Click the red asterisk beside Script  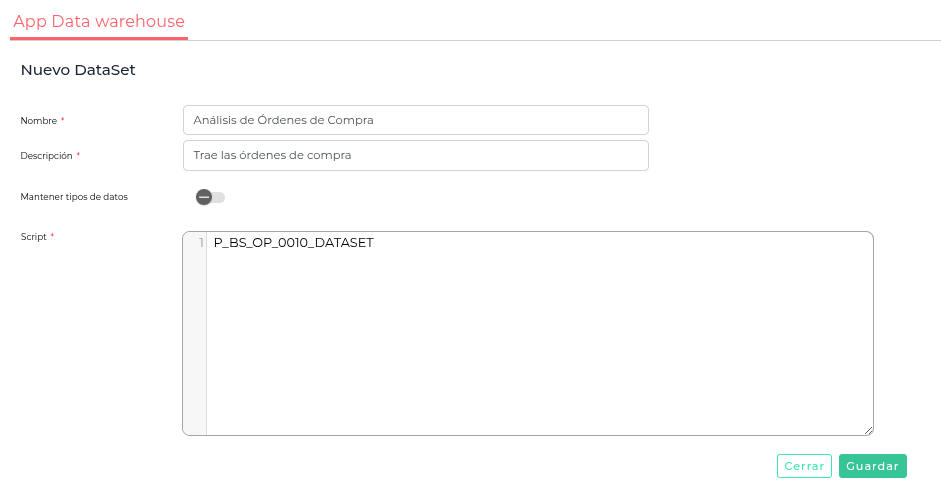pos(52,236)
